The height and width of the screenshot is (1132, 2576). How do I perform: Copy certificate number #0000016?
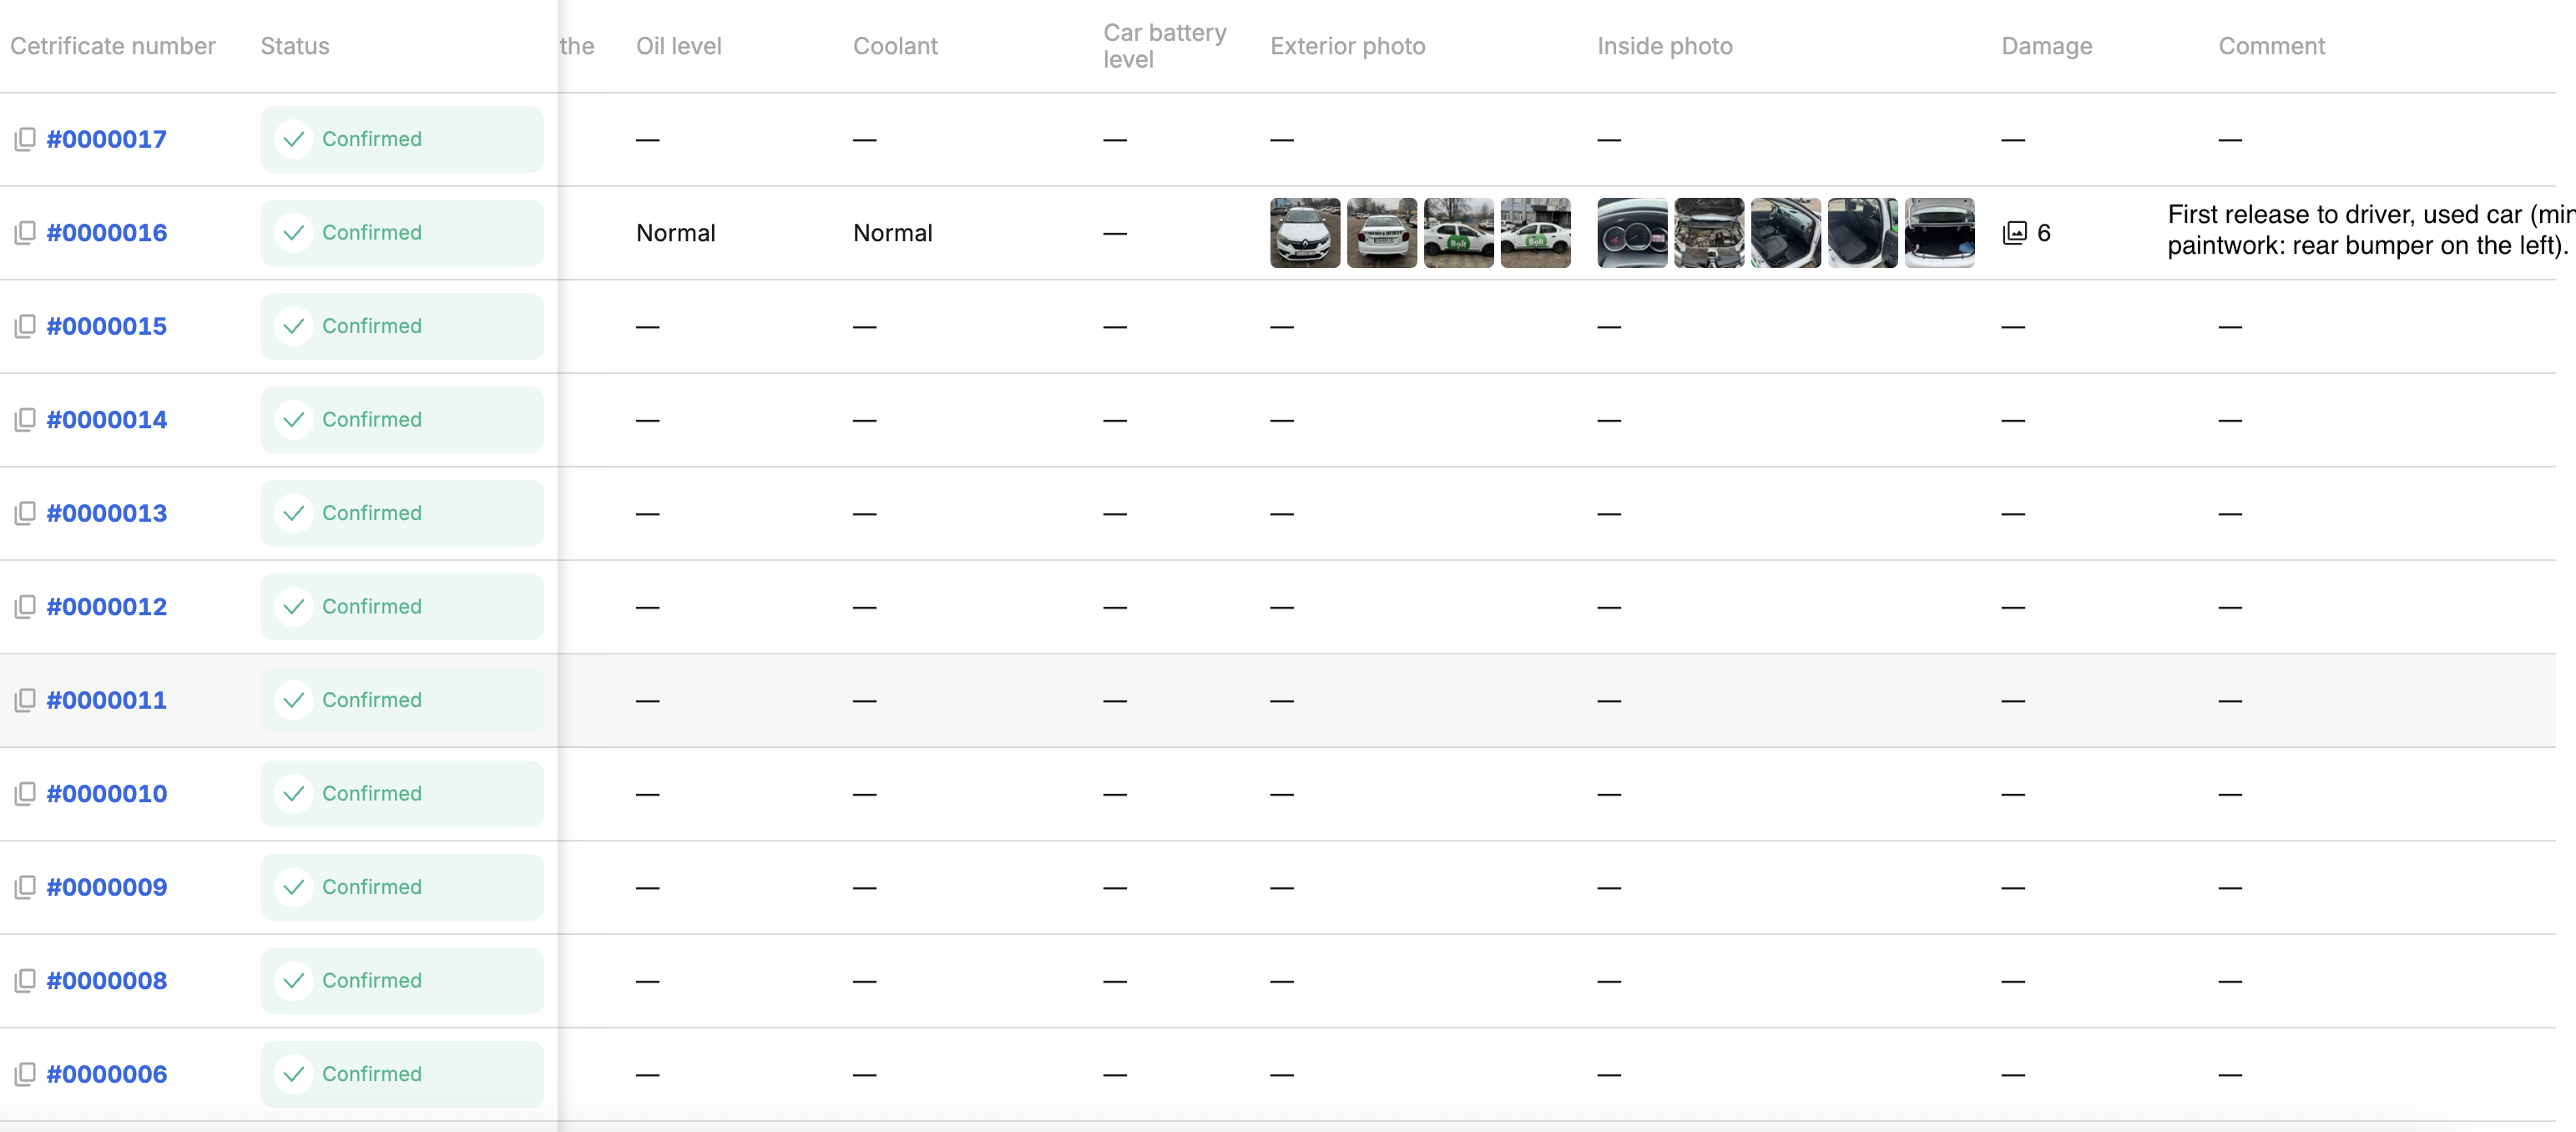pyautogui.click(x=25, y=233)
